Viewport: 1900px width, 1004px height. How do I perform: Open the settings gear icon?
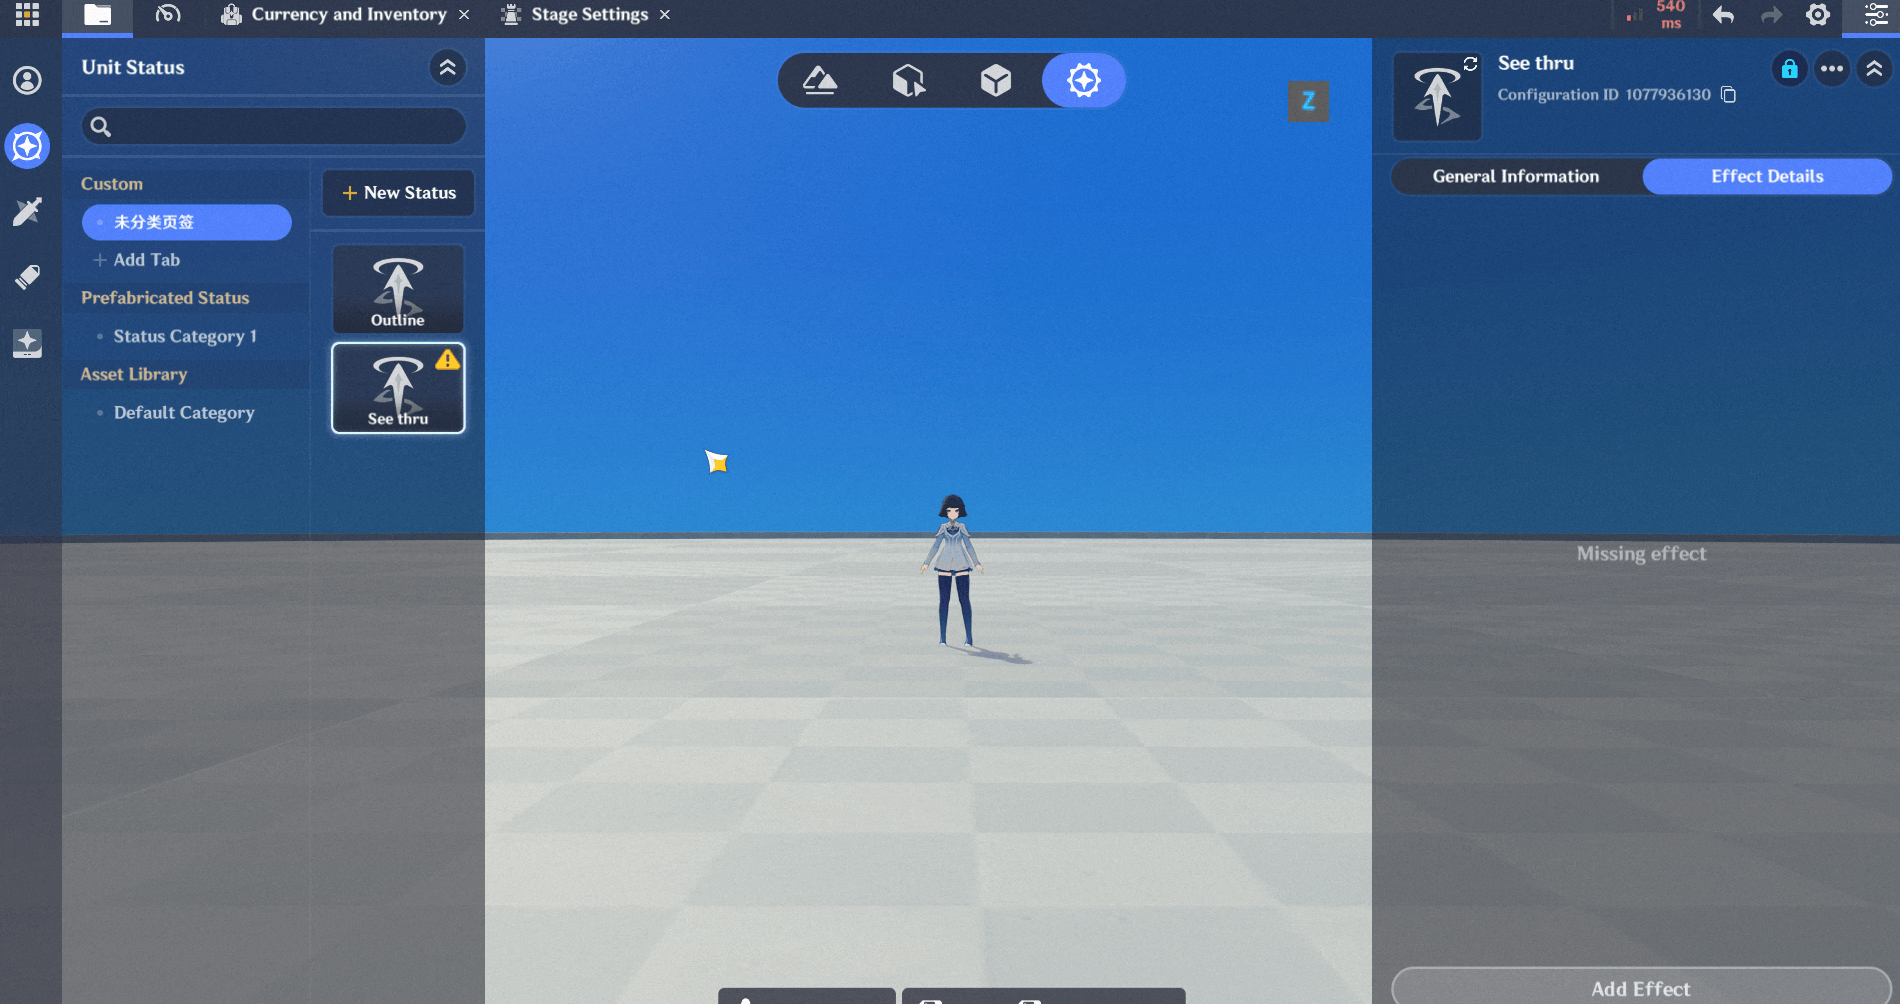1818,15
